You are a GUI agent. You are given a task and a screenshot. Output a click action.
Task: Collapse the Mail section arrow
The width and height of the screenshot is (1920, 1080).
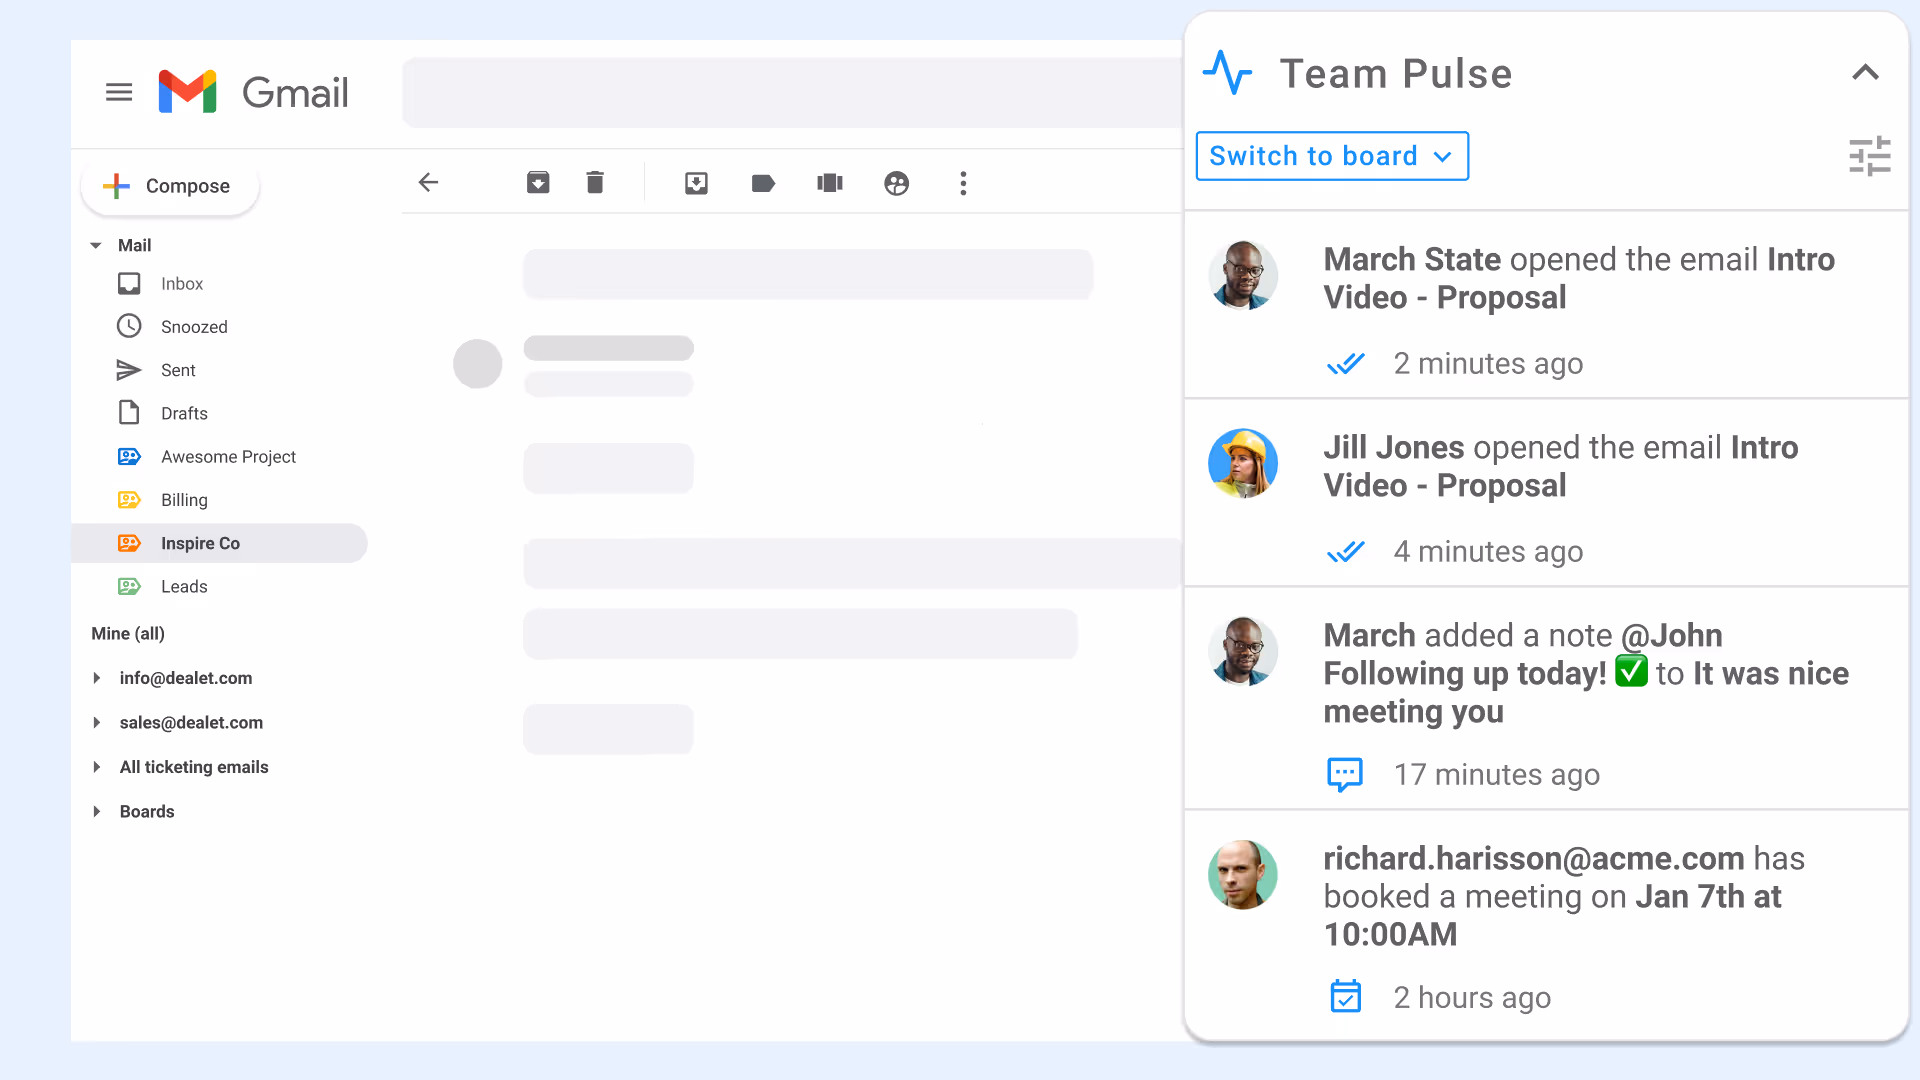[x=96, y=245]
